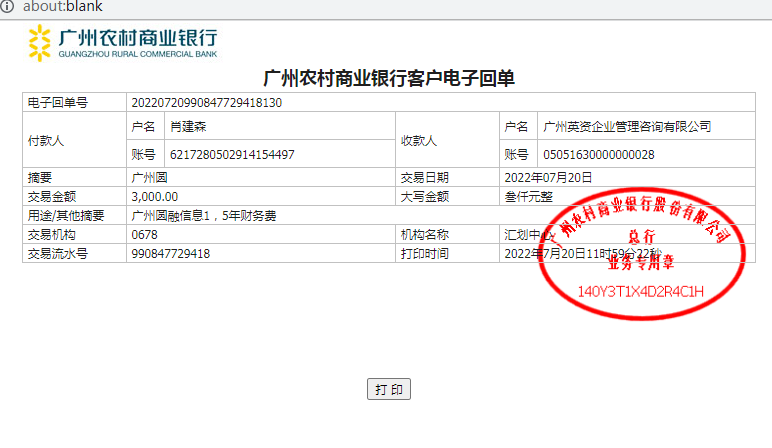Viewport: 772px width, 448px height.
Task: Click institution code 0678
Action: click(x=144, y=234)
